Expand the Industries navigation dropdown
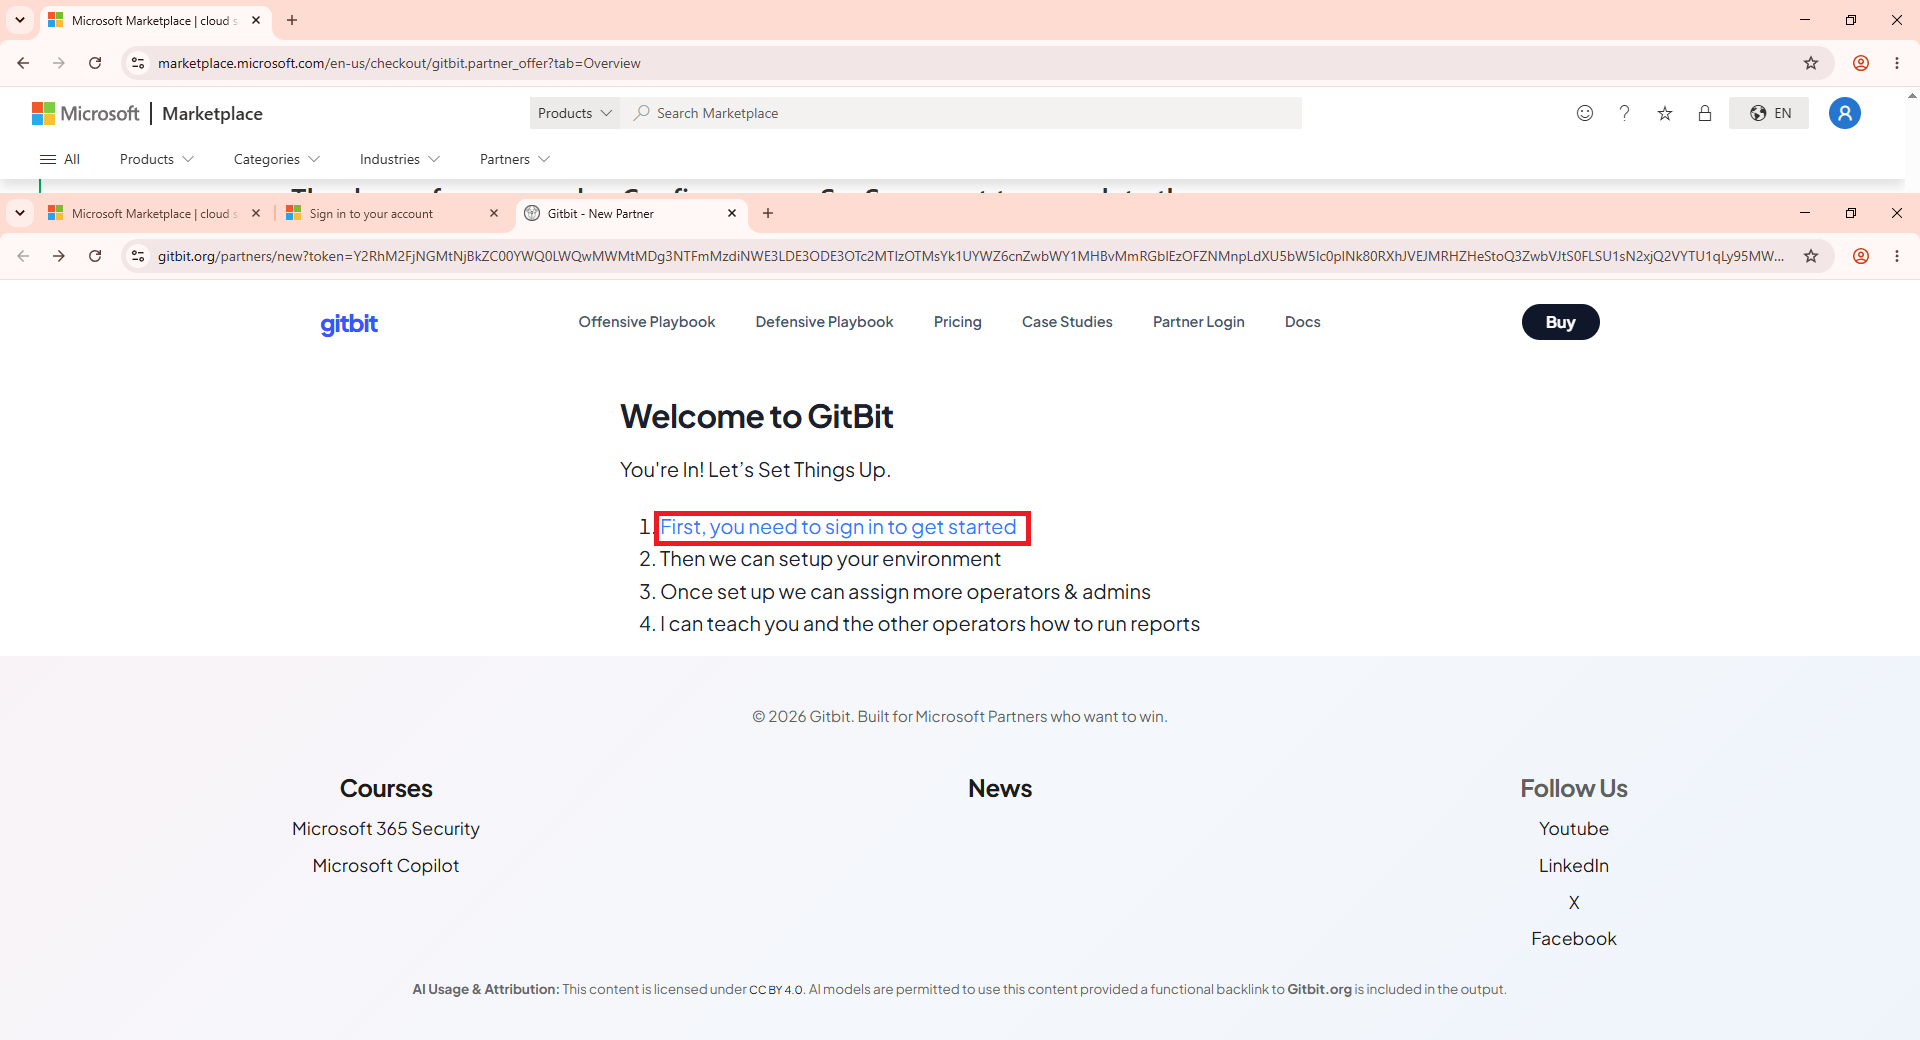This screenshot has width=1920, height=1040. click(400, 159)
